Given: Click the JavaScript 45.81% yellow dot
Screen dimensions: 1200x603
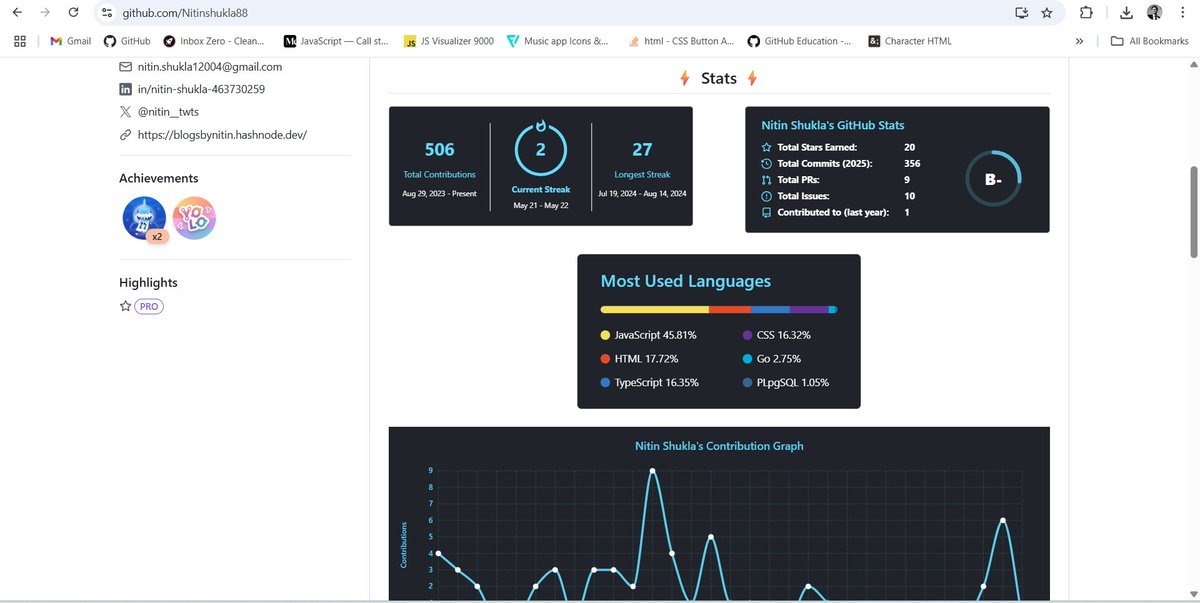Looking at the screenshot, I should coord(605,335).
